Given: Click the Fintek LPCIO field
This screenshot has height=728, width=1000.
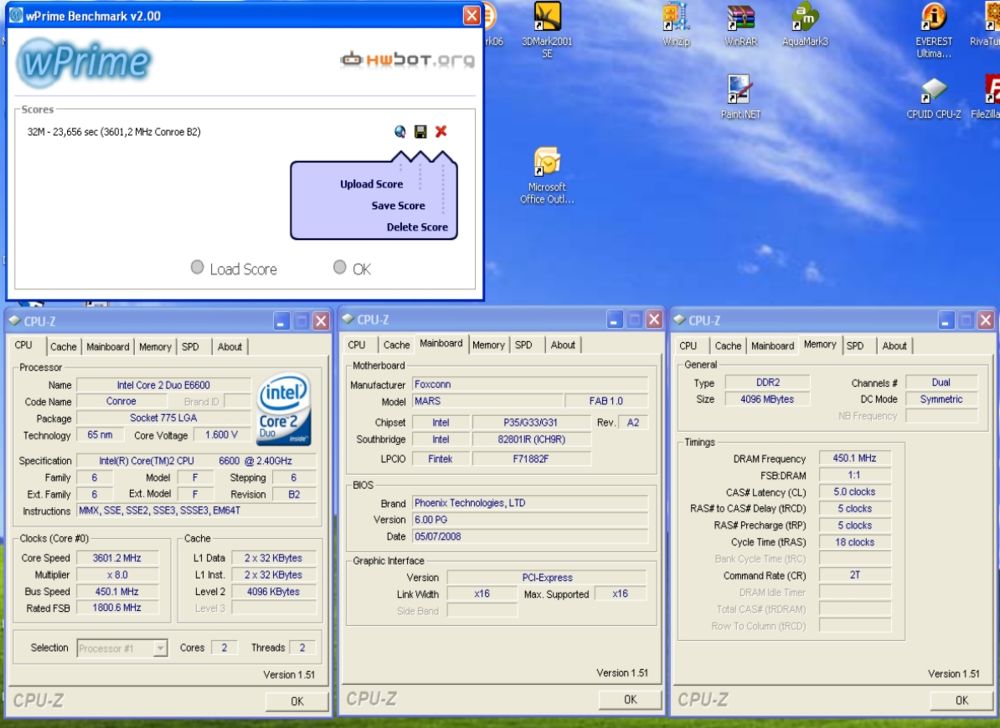Looking at the screenshot, I should pyautogui.click(x=441, y=458).
